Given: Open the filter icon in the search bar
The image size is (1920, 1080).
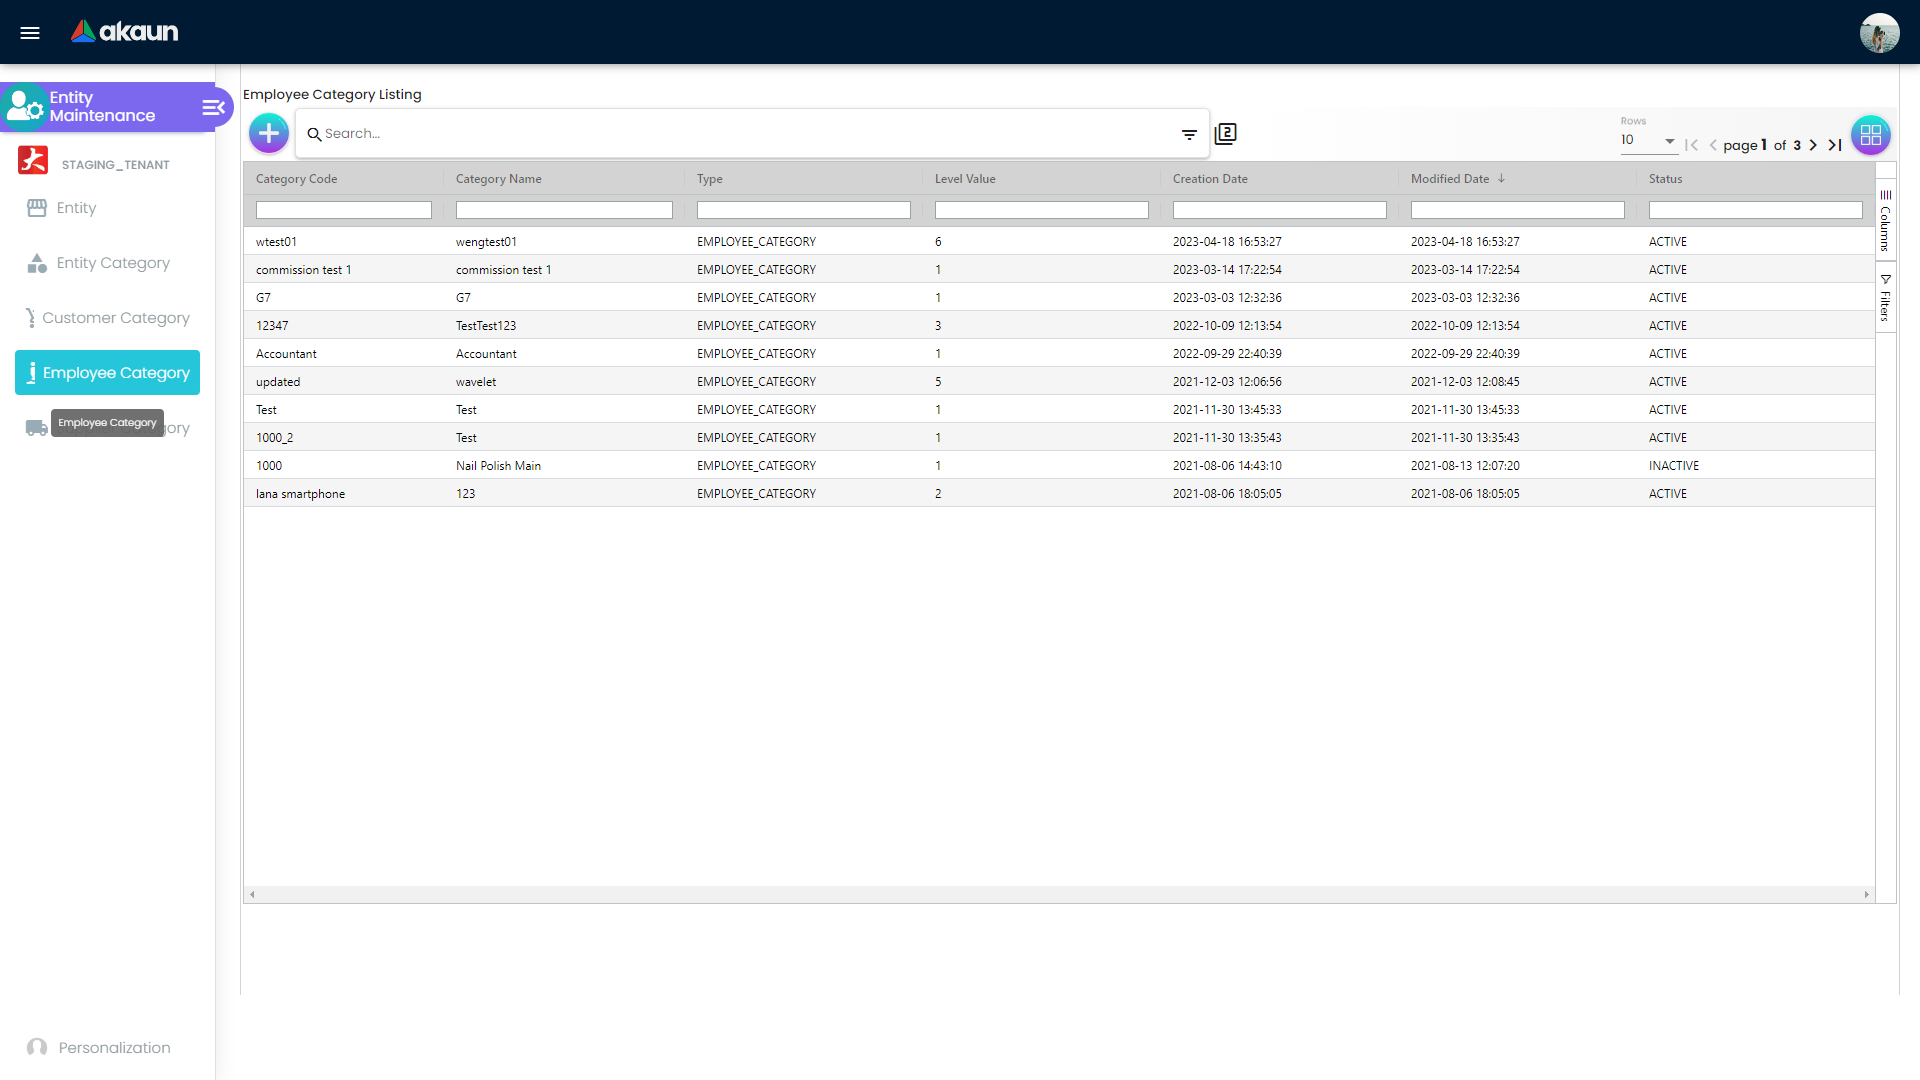Looking at the screenshot, I should point(1189,133).
